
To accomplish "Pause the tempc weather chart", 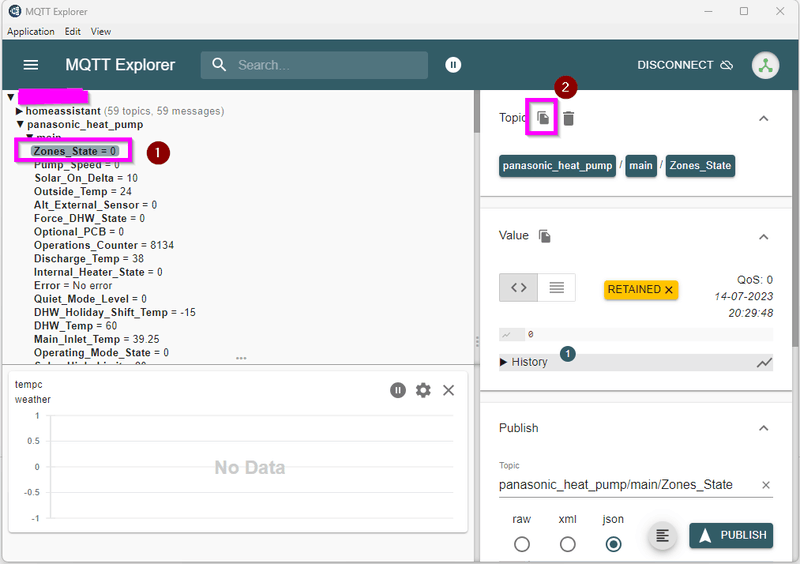I will click(398, 390).
